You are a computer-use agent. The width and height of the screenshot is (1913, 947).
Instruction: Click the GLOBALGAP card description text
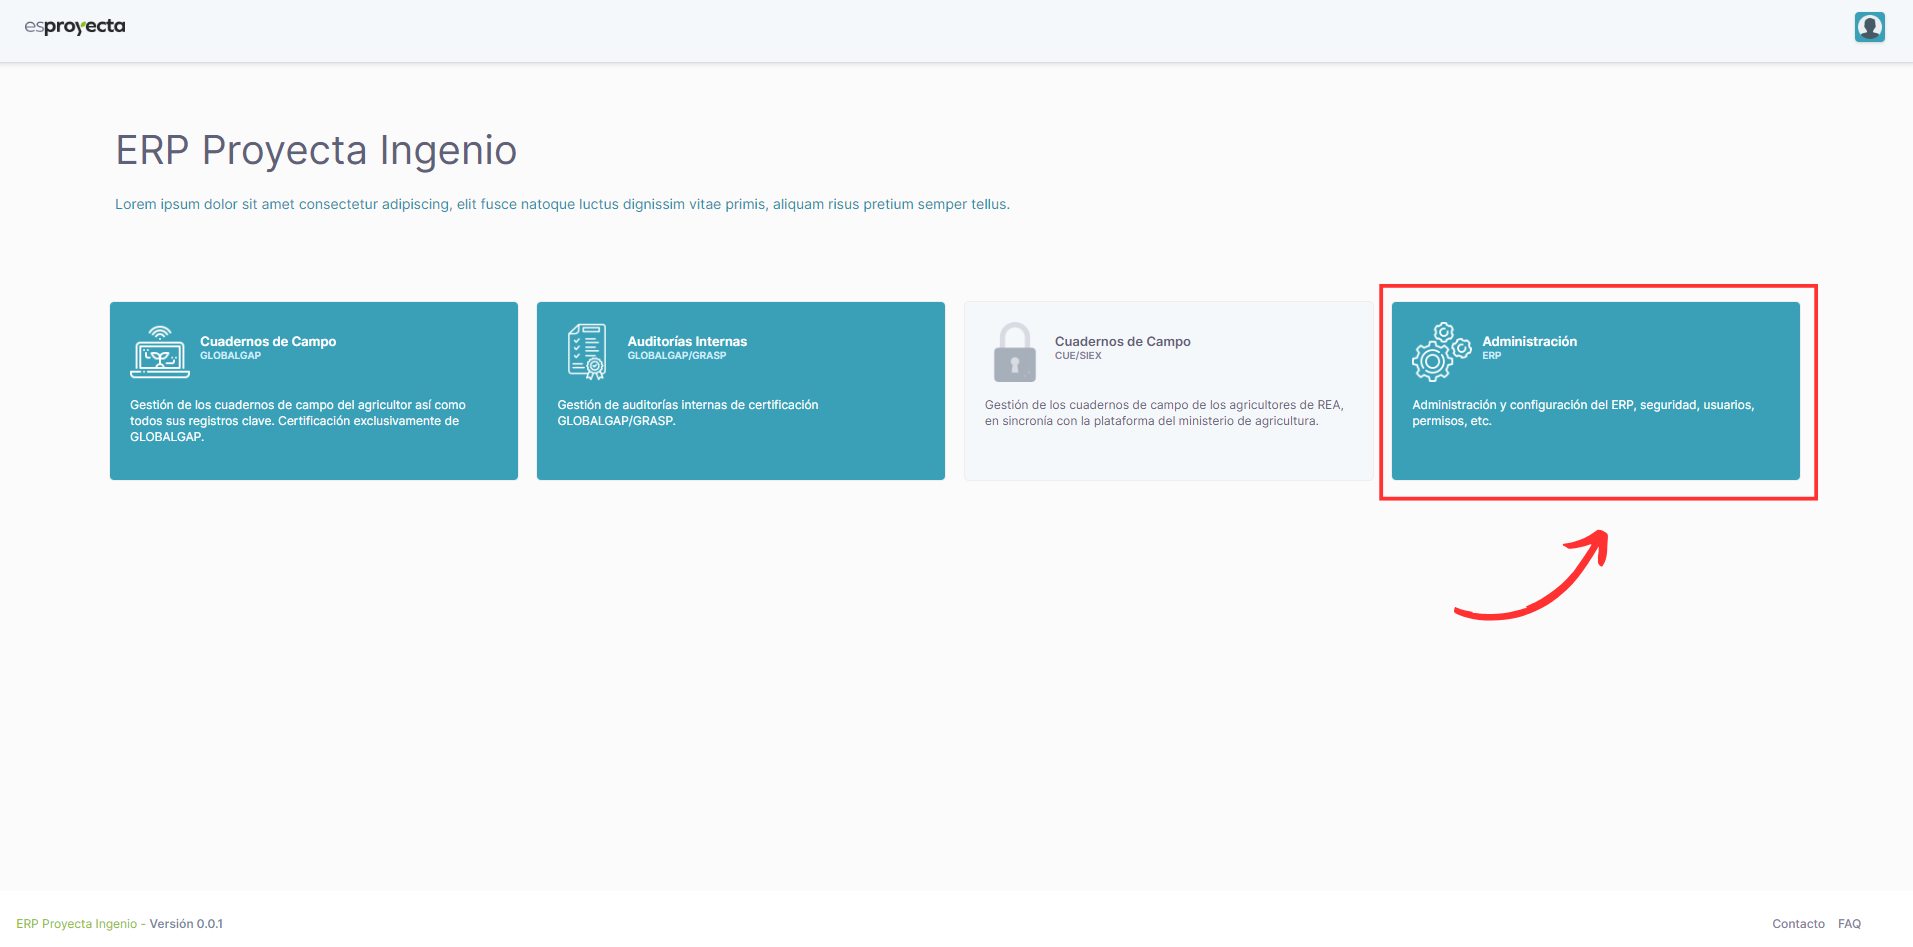pyautogui.click(x=297, y=421)
